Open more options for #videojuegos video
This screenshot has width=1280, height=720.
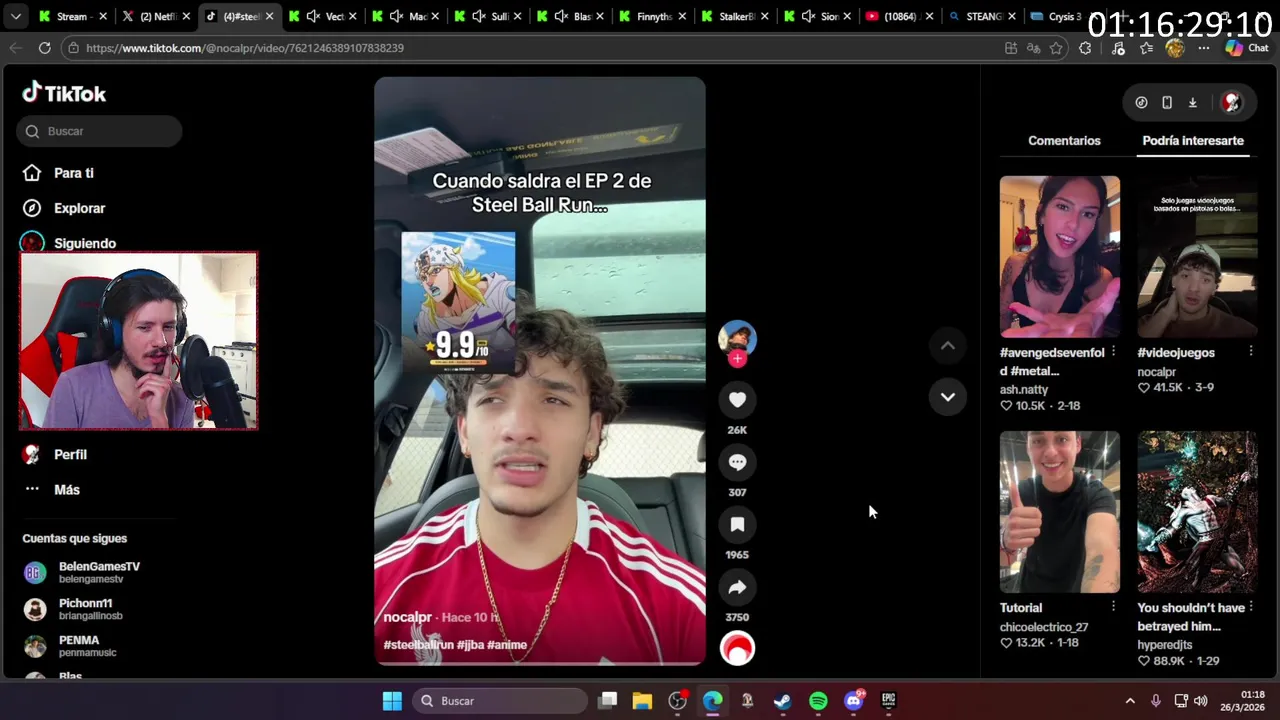pos(1250,352)
